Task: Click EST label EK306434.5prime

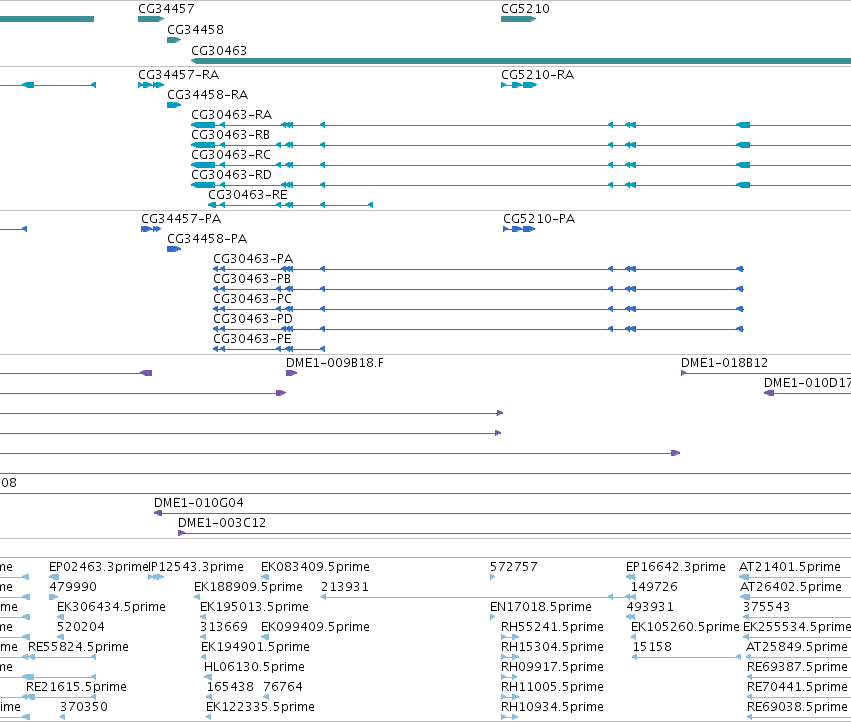Action: click(x=111, y=607)
